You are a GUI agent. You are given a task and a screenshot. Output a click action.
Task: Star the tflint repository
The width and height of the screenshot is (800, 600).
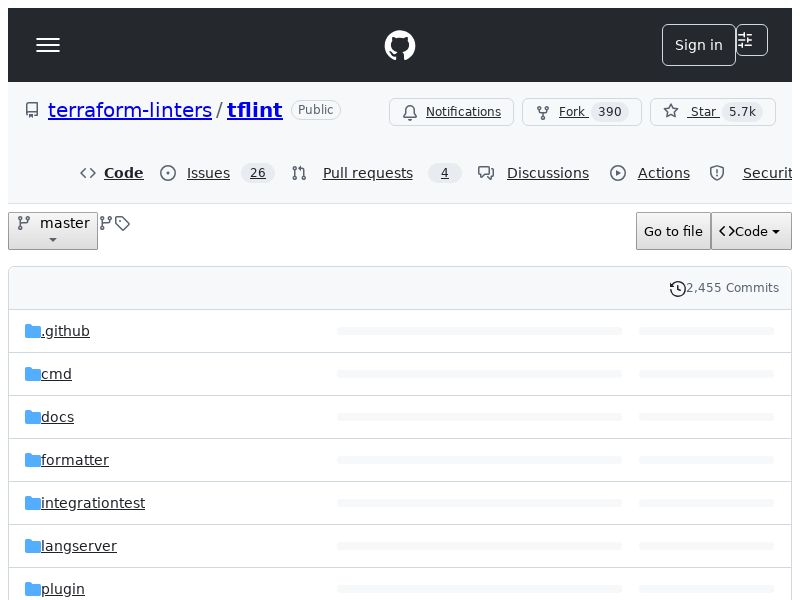[712, 112]
